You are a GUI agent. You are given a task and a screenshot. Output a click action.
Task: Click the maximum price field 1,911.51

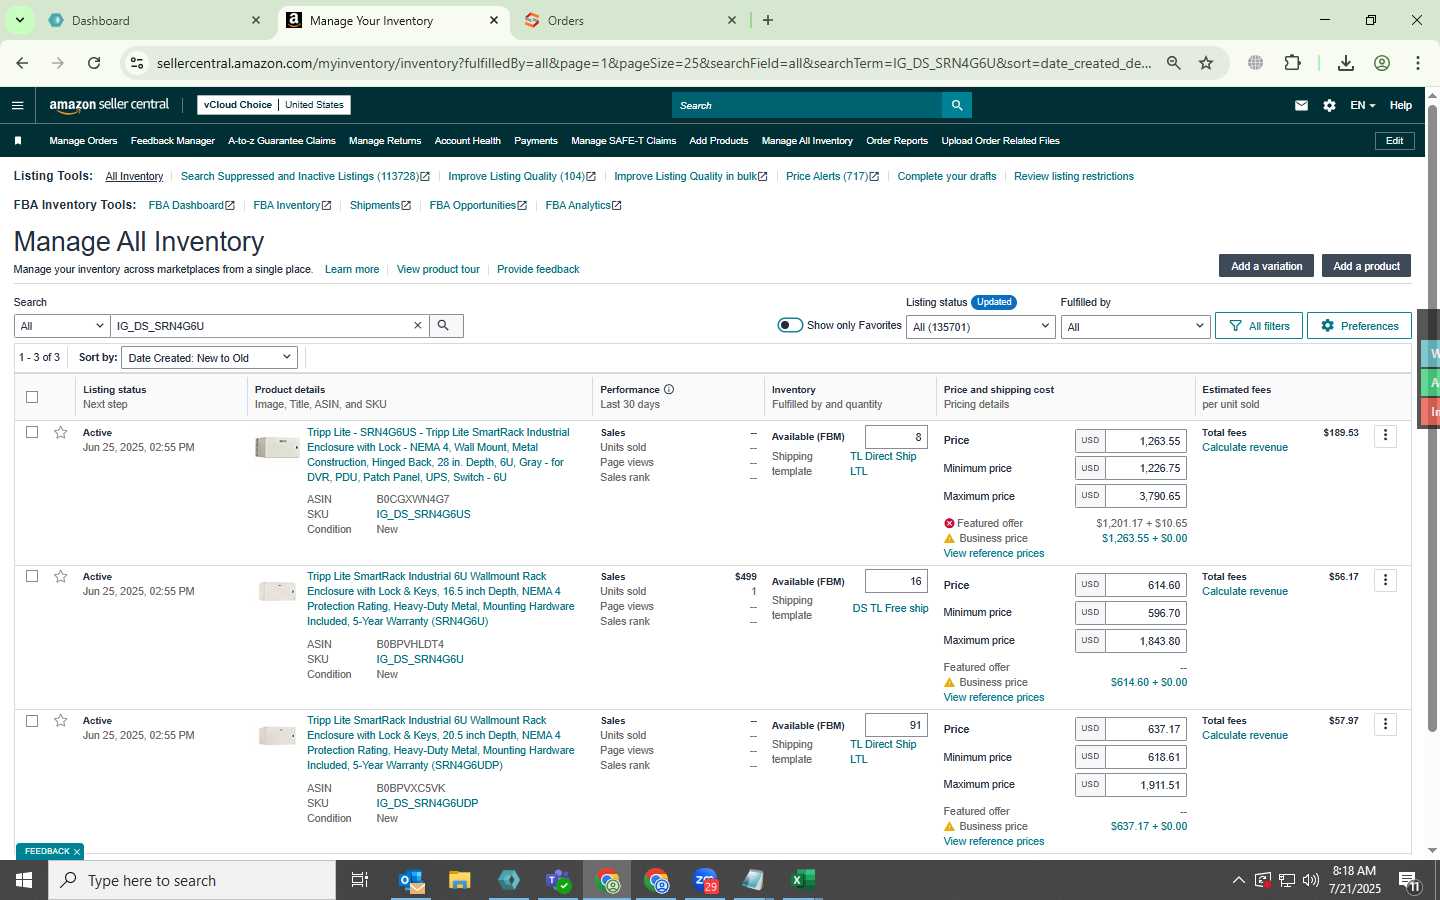pos(1146,785)
